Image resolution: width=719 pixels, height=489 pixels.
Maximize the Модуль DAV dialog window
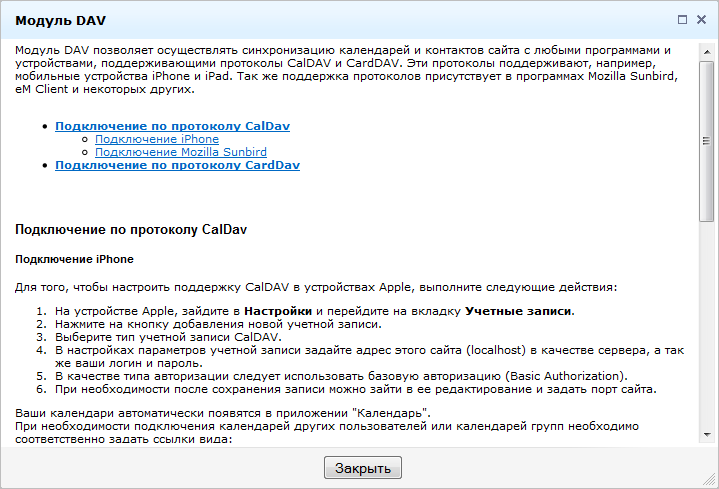(682, 19)
